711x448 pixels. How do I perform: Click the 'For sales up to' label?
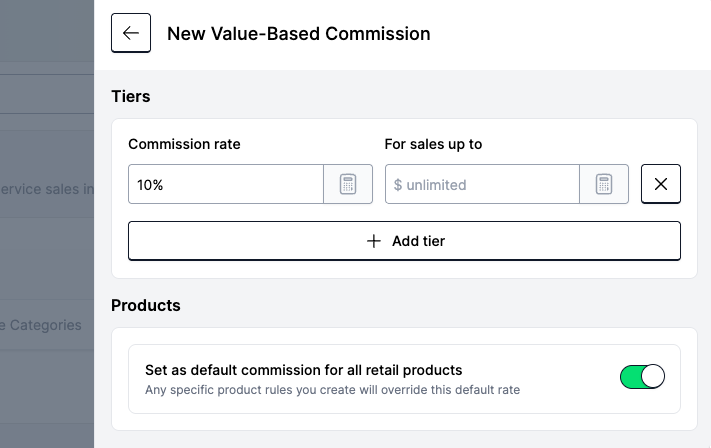point(433,144)
